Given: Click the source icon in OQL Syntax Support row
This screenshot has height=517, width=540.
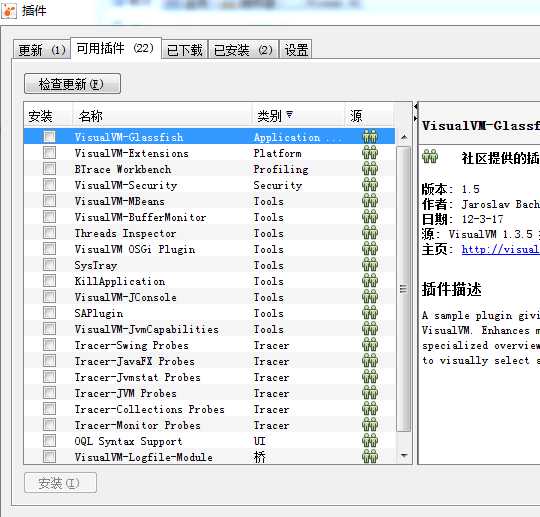Looking at the screenshot, I should 370,441.
